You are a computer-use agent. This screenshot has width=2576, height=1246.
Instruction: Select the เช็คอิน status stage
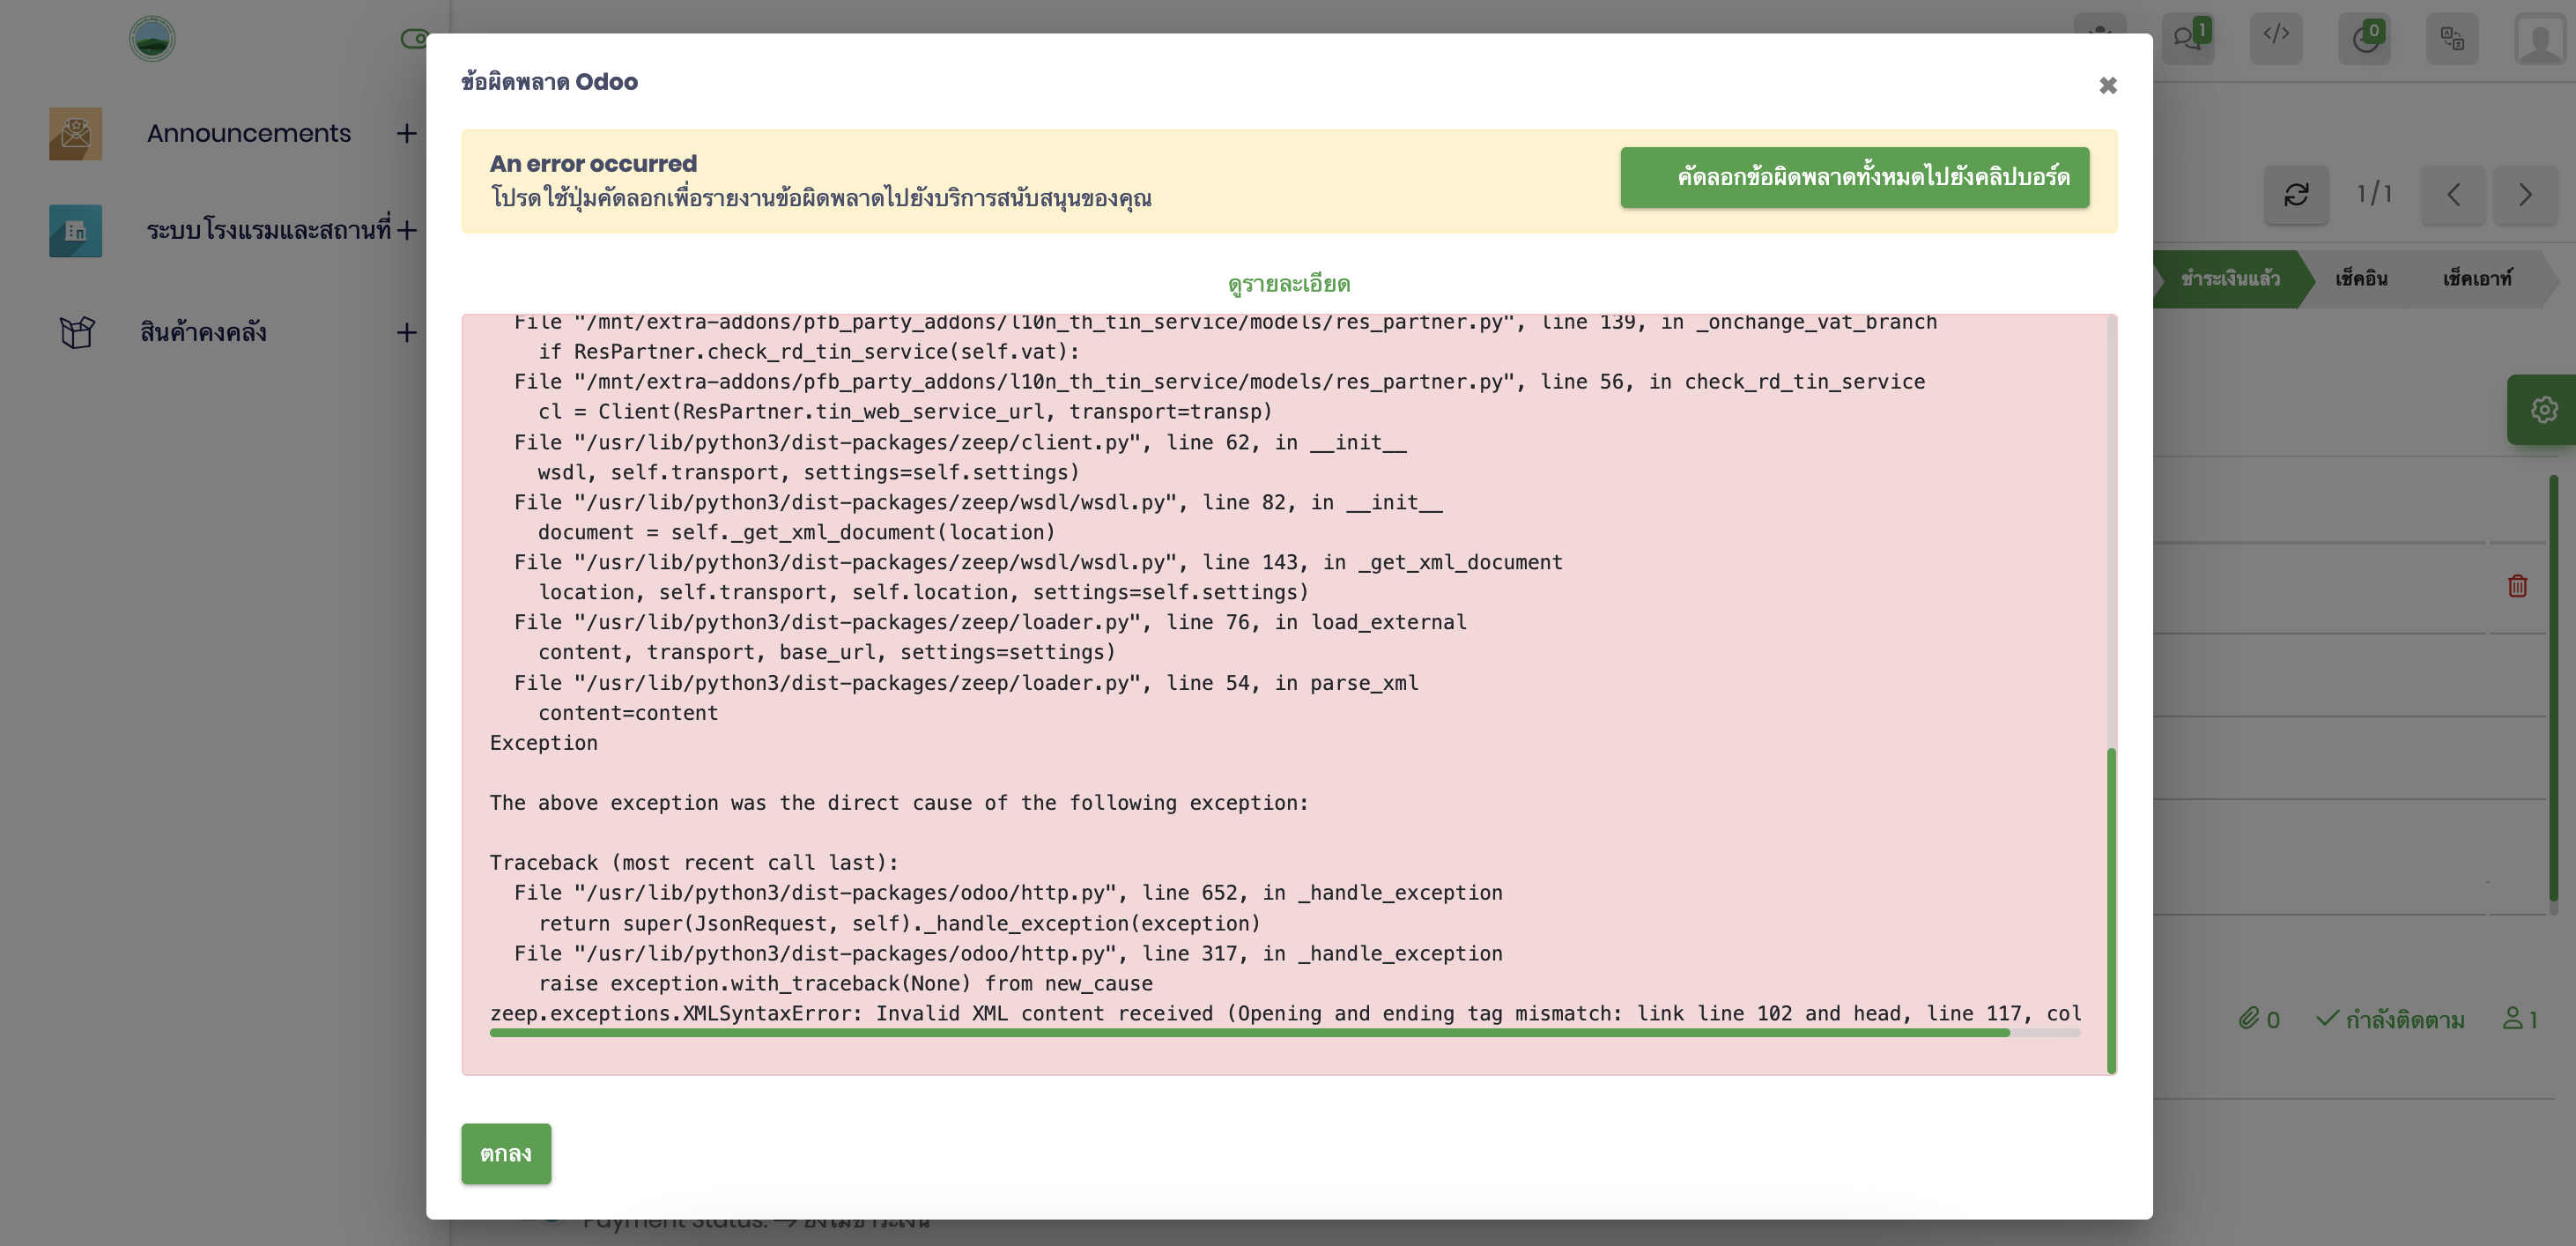(x=2361, y=279)
